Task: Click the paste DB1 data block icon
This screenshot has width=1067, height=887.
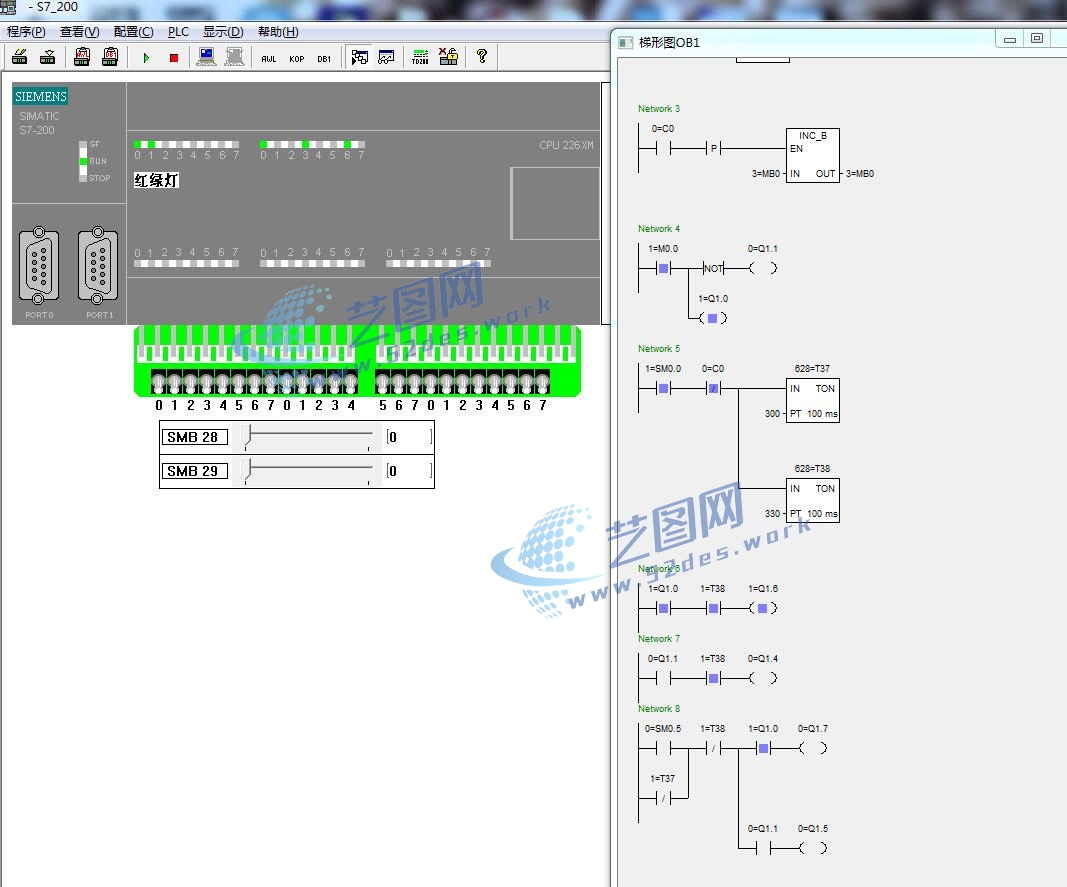Action: tap(110, 57)
